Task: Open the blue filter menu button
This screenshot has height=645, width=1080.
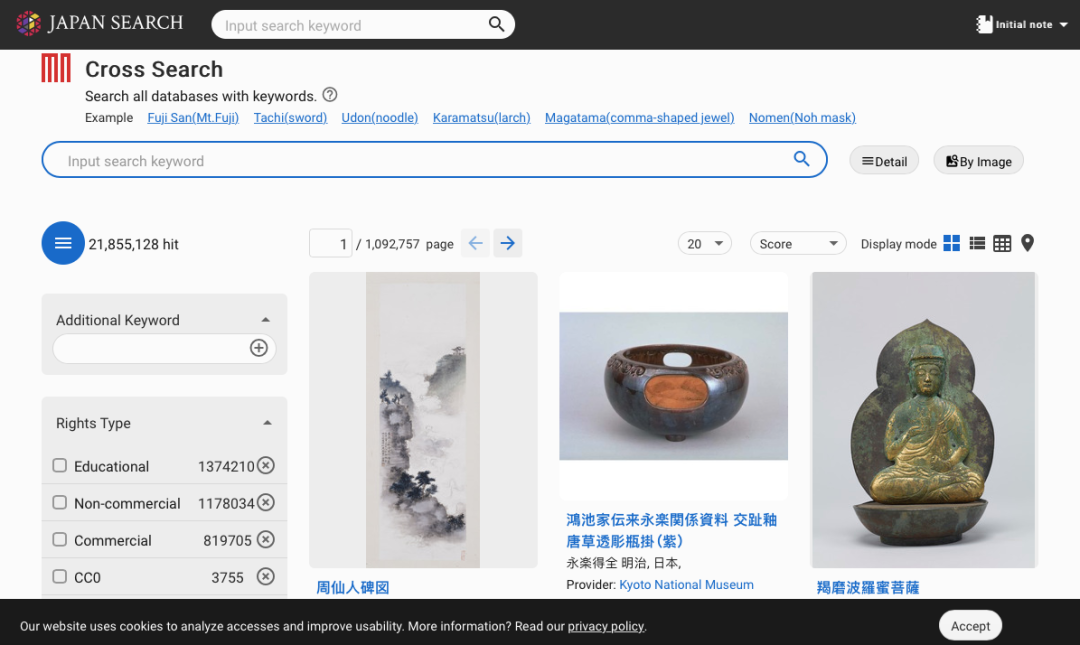Action: pos(63,243)
